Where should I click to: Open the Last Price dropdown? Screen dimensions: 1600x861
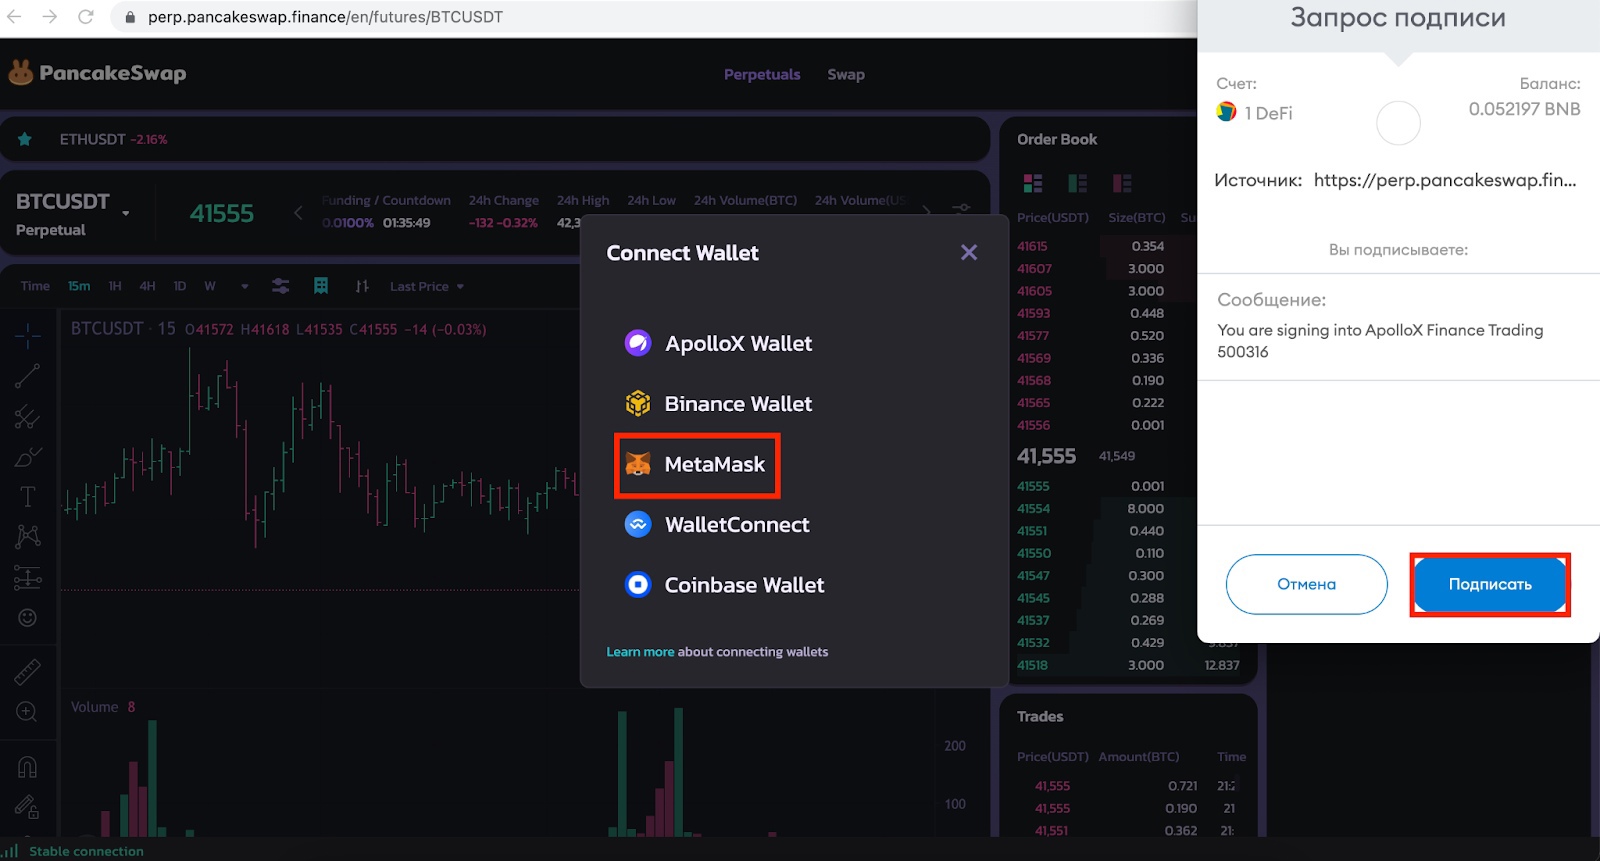pos(427,286)
